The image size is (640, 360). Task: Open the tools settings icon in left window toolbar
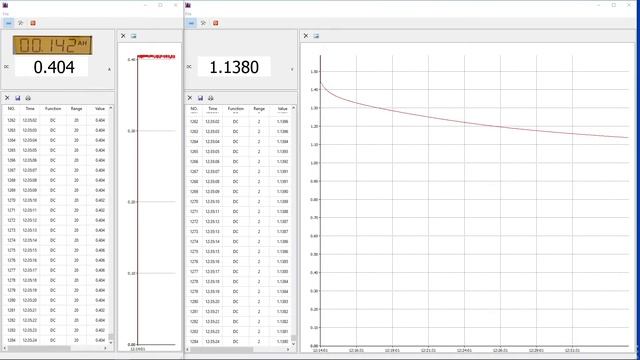tap(21, 23)
